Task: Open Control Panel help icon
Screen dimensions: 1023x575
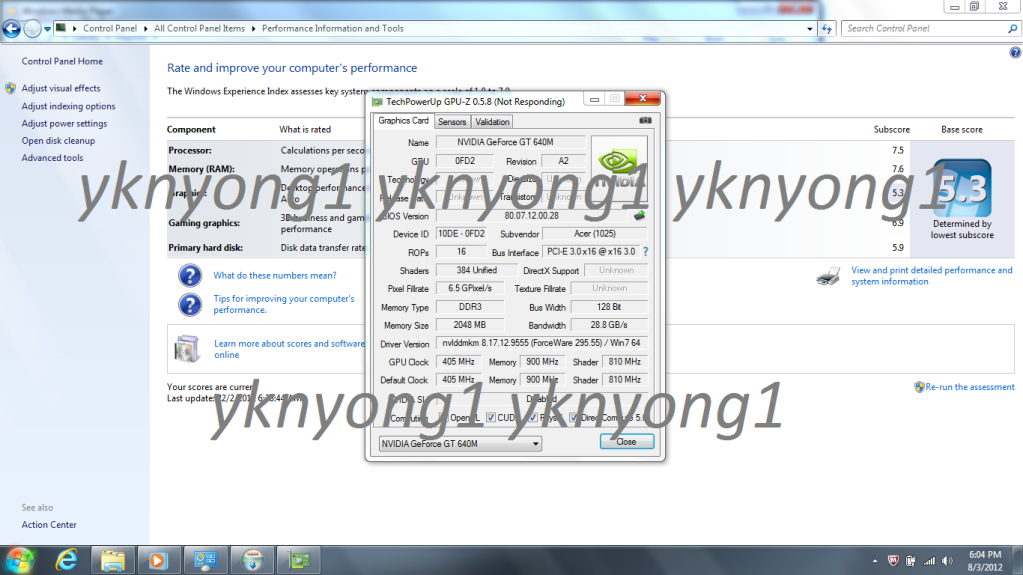Action: click(x=1015, y=53)
